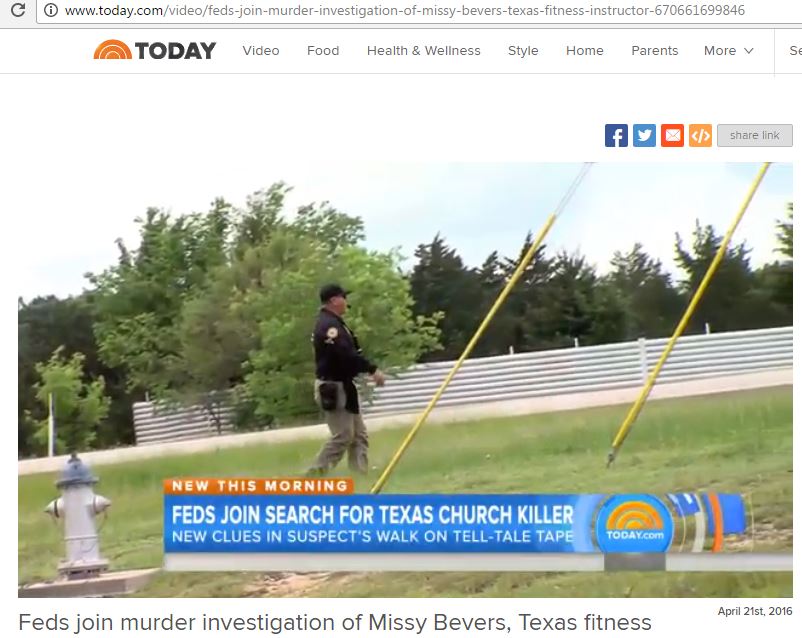Open site info icon in address bar
Screen dimensions: 802x638
[51, 10]
